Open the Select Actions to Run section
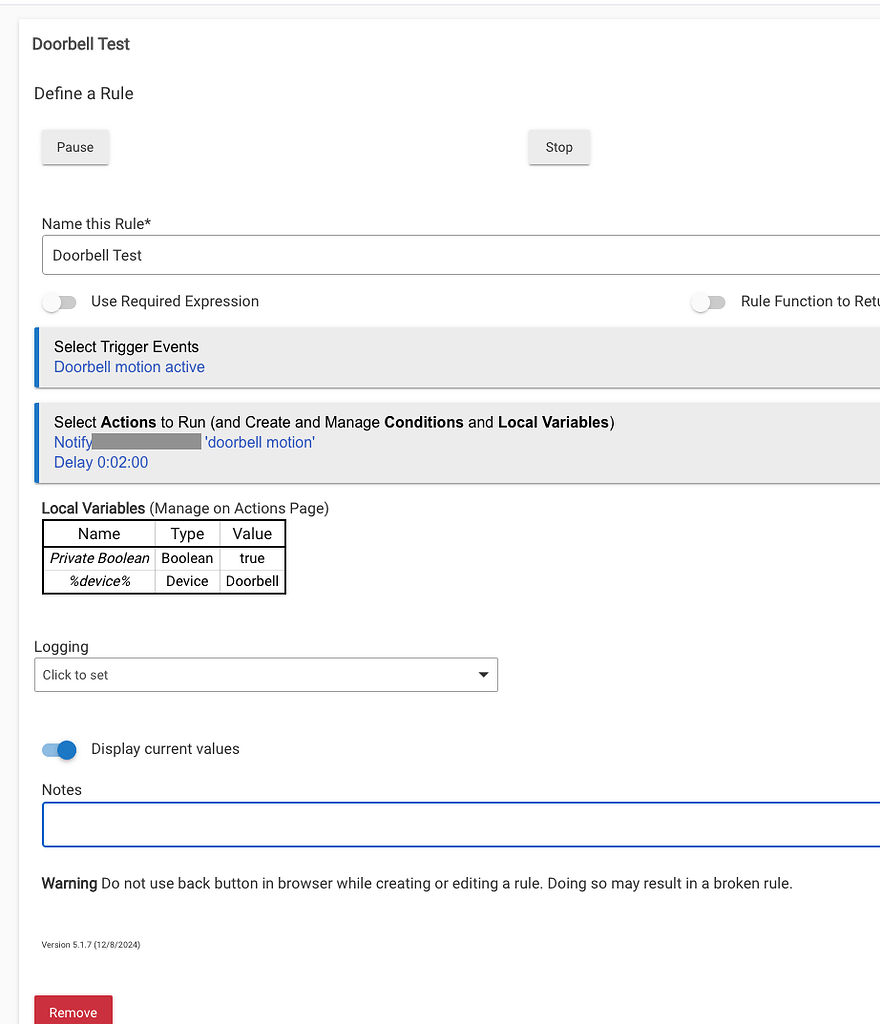This screenshot has width=880, height=1024. [x=200, y=422]
